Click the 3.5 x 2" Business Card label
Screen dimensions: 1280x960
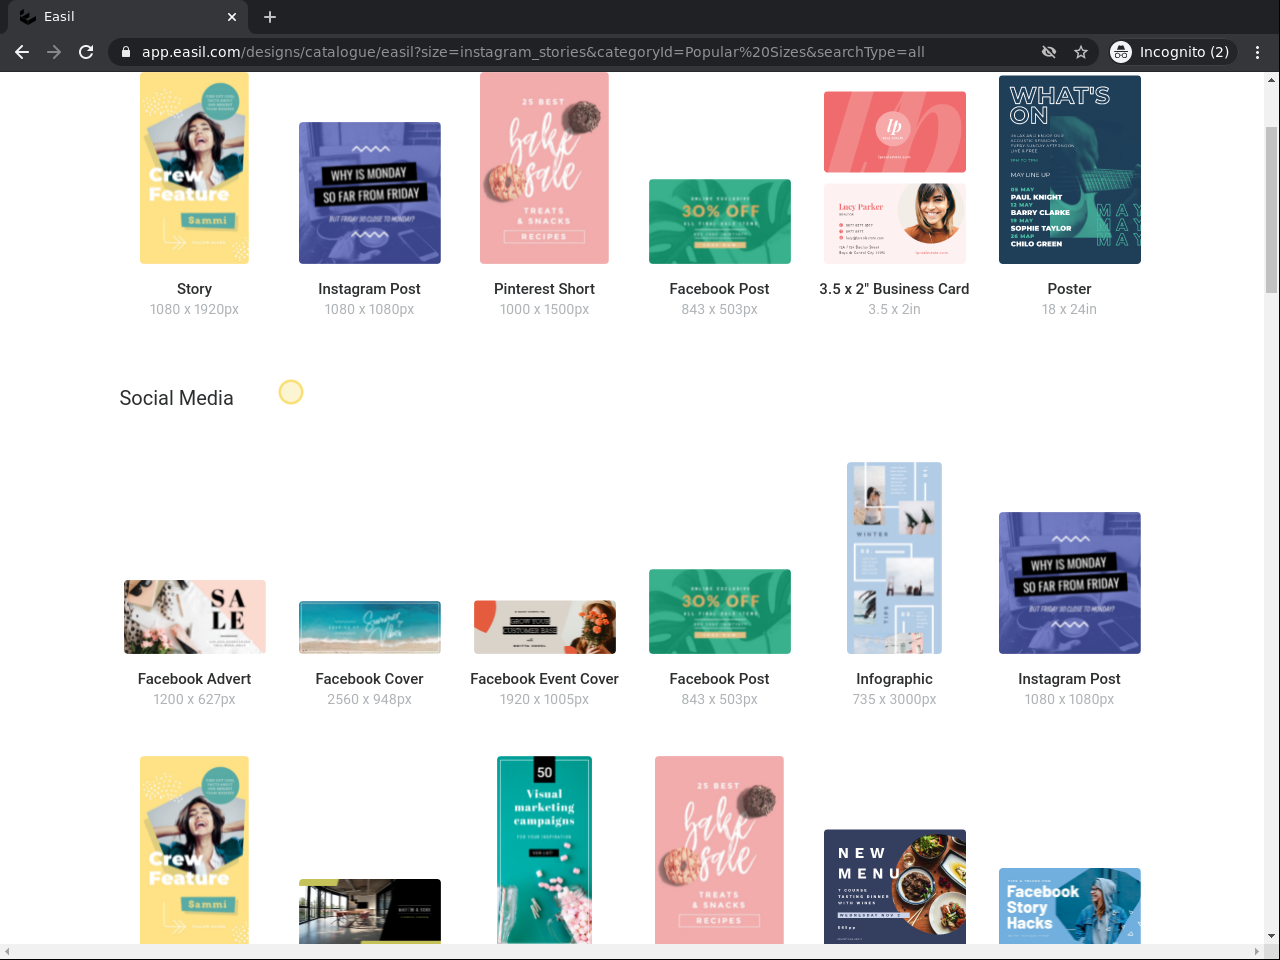[894, 289]
